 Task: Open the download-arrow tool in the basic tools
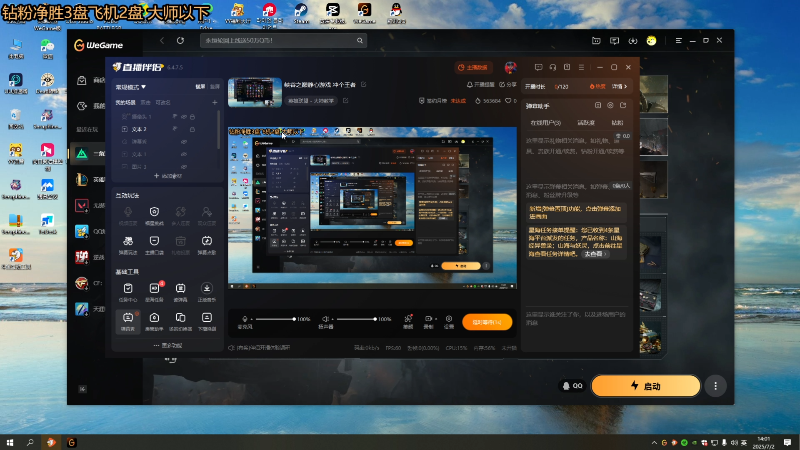(x=207, y=292)
